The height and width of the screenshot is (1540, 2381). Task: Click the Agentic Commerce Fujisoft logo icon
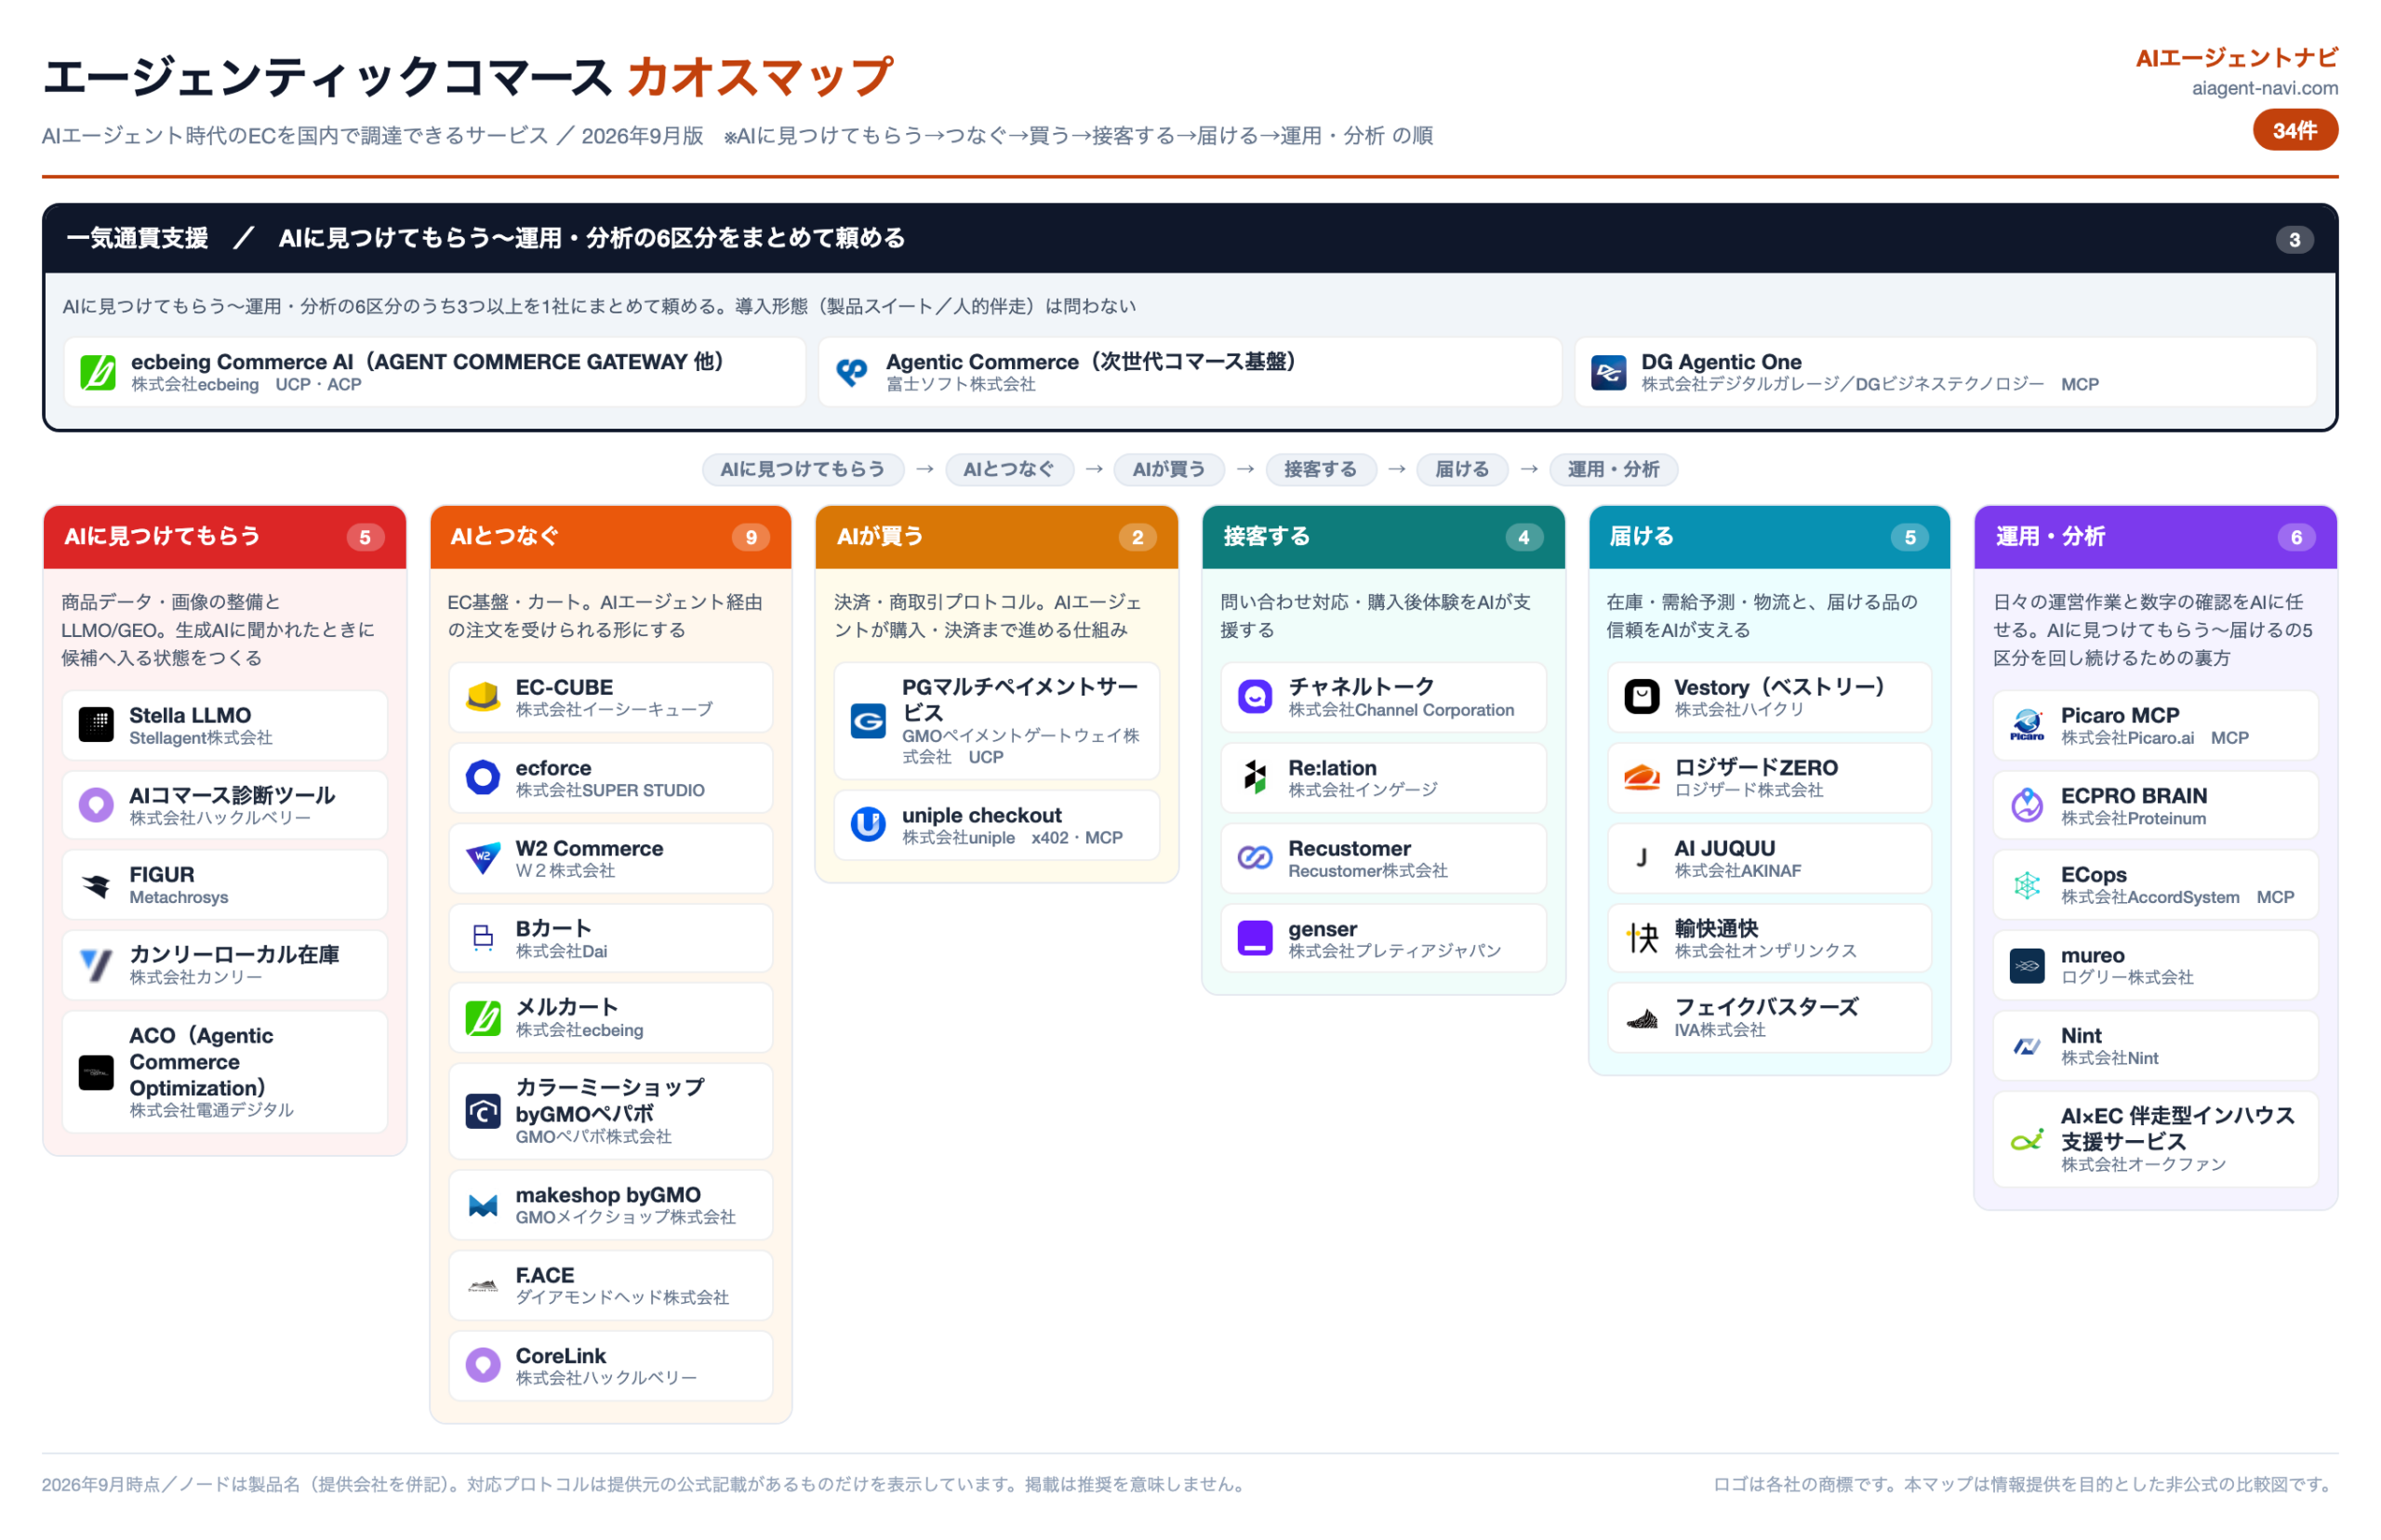click(x=852, y=372)
